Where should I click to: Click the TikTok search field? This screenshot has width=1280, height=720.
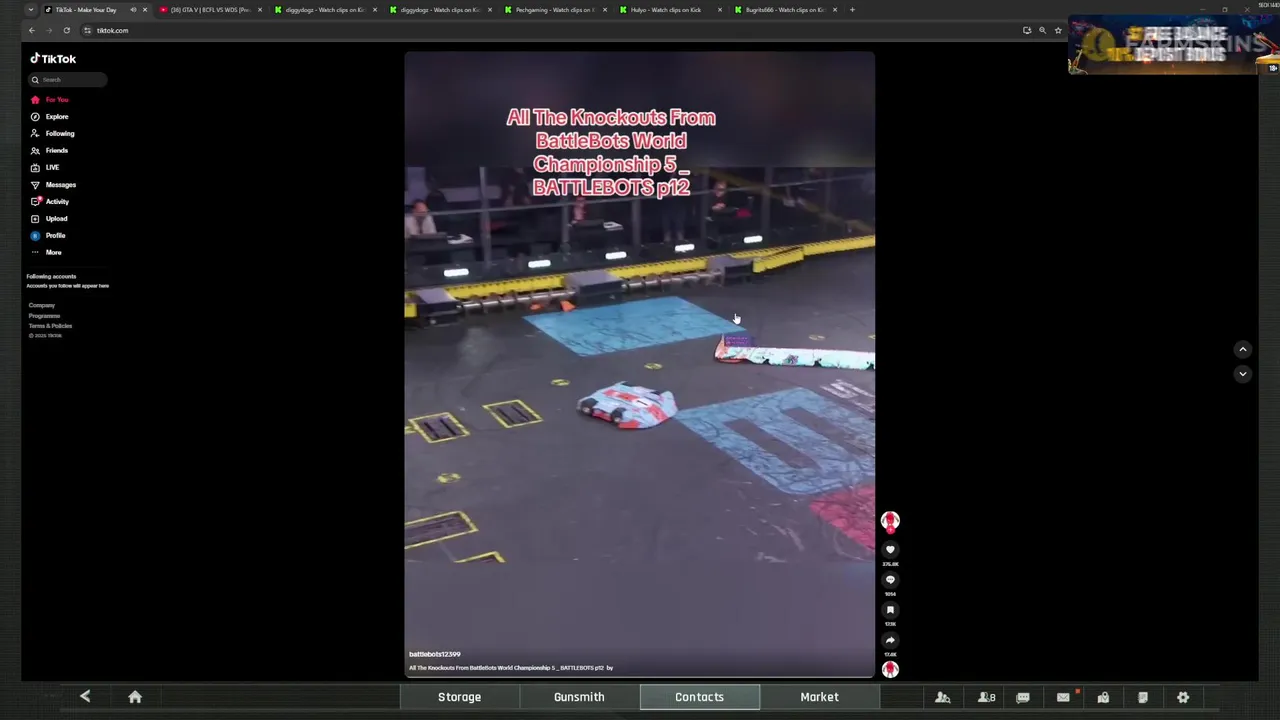coord(68,80)
